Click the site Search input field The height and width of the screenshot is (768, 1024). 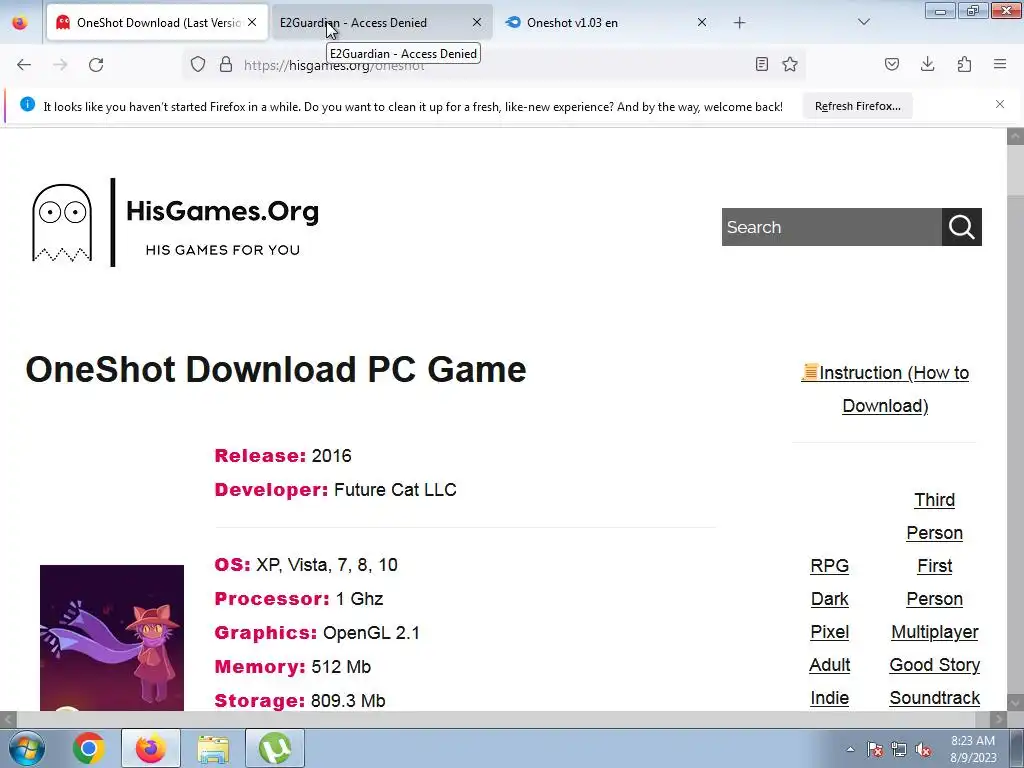(x=831, y=227)
